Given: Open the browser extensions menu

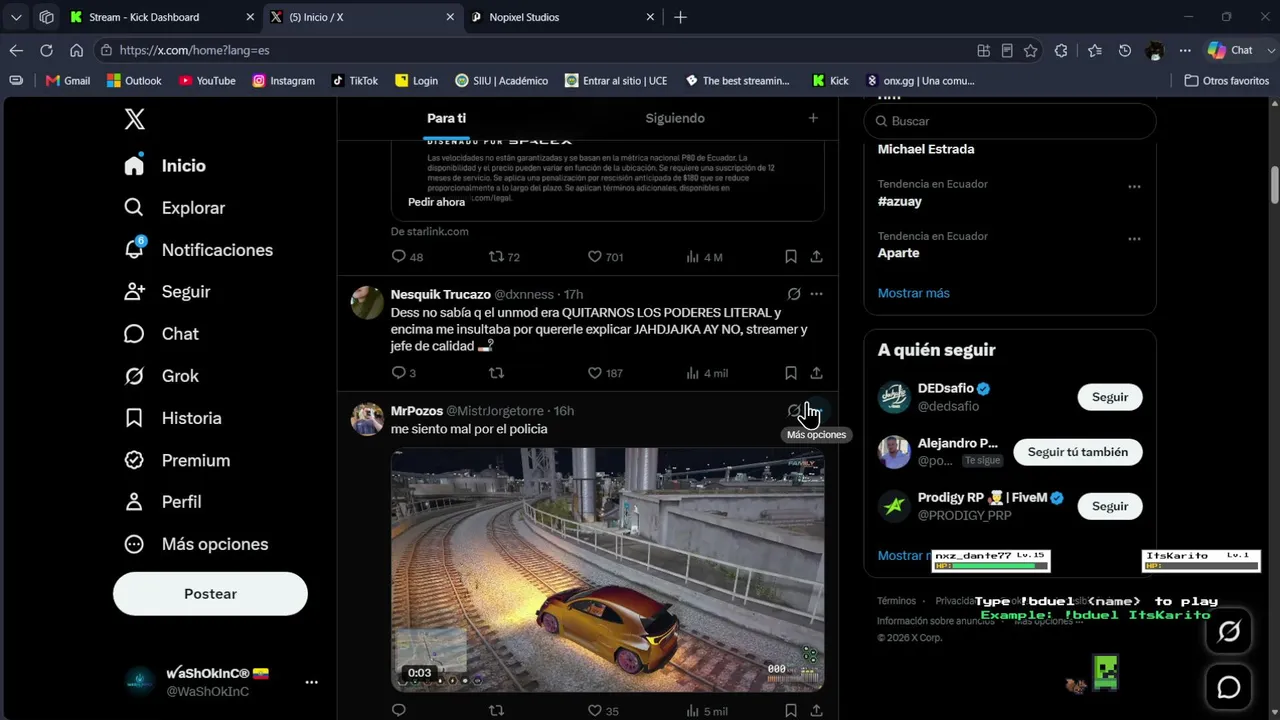Looking at the screenshot, I should 1061,50.
